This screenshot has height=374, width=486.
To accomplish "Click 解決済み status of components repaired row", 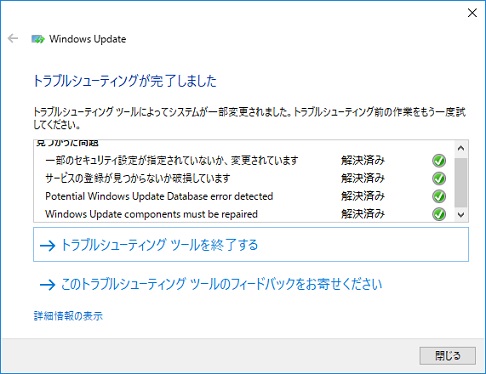I will (x=363, y=214).
